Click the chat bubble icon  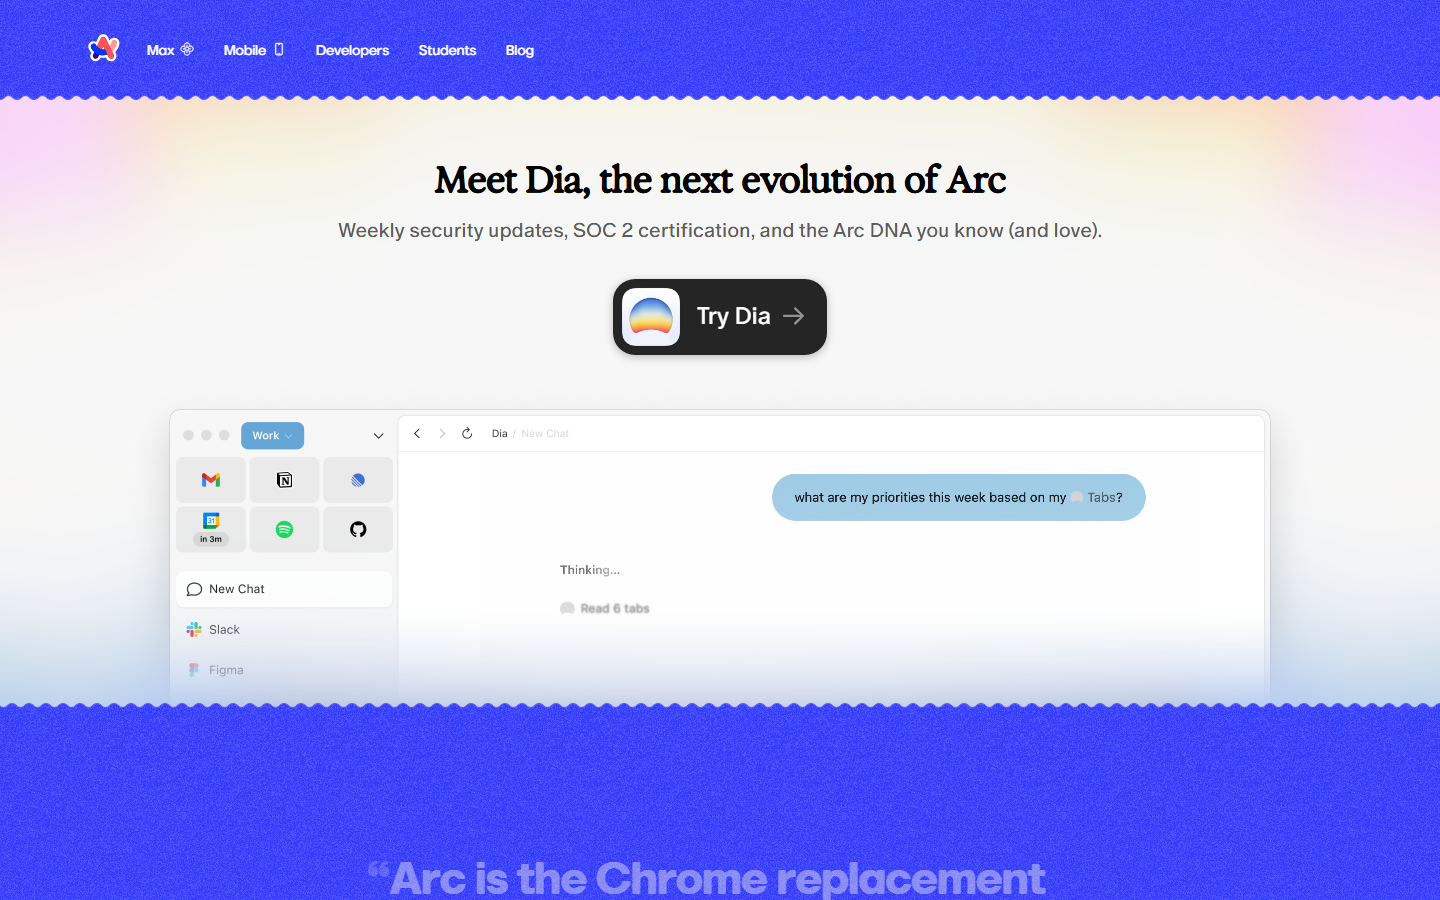[x=194, y=589]
